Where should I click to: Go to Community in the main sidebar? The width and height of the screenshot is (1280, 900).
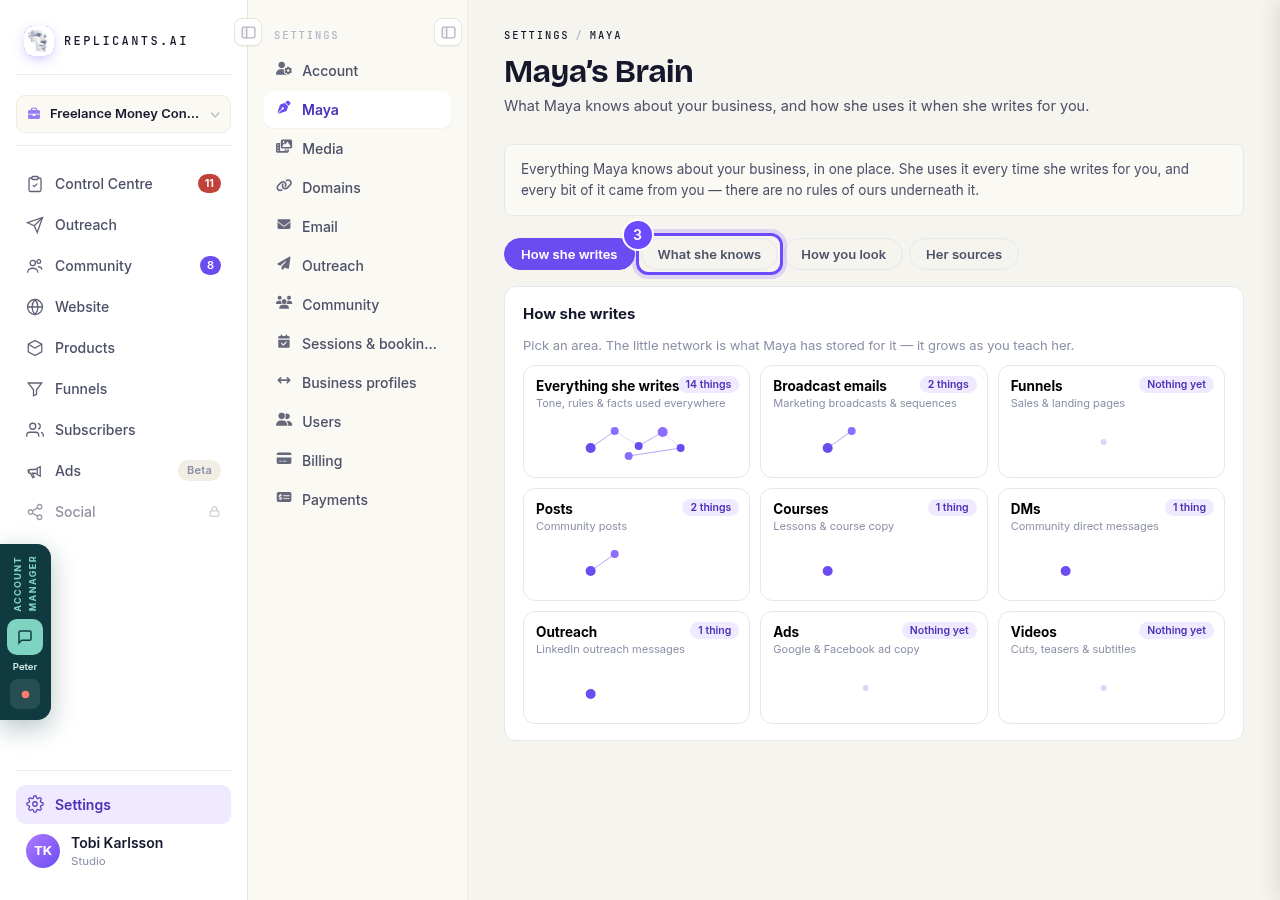tap(123, 266)
